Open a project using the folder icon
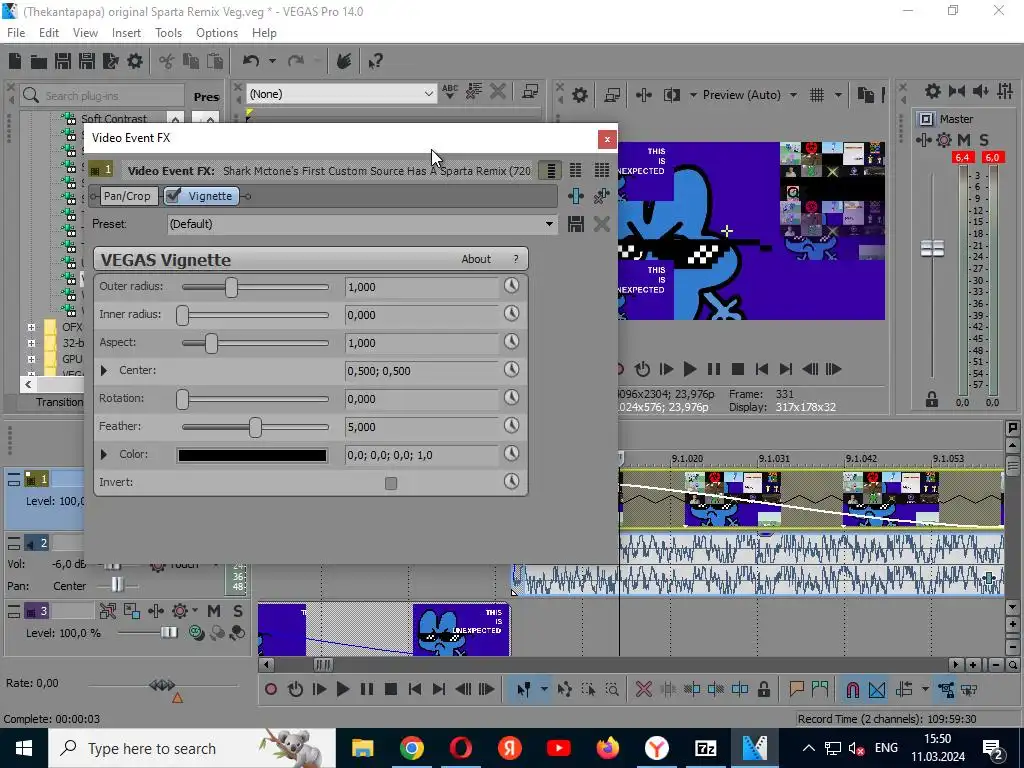 pyautogui.click(x=39, y=61)
